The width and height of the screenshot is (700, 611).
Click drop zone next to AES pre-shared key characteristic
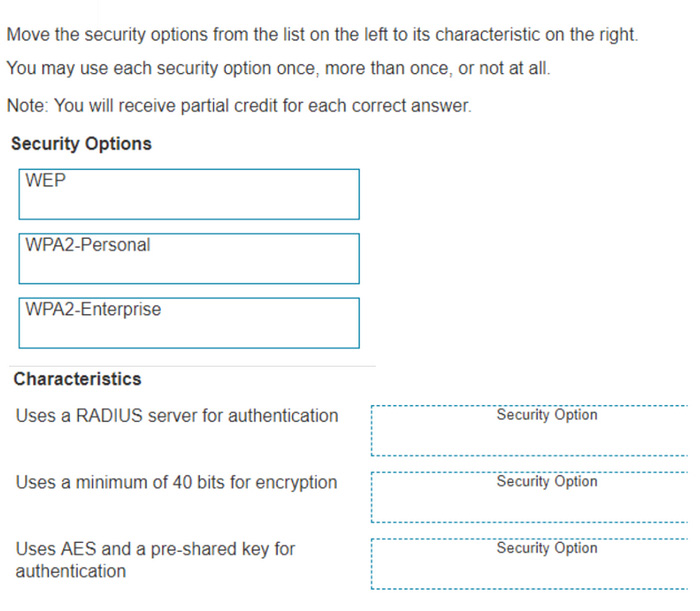529,564
